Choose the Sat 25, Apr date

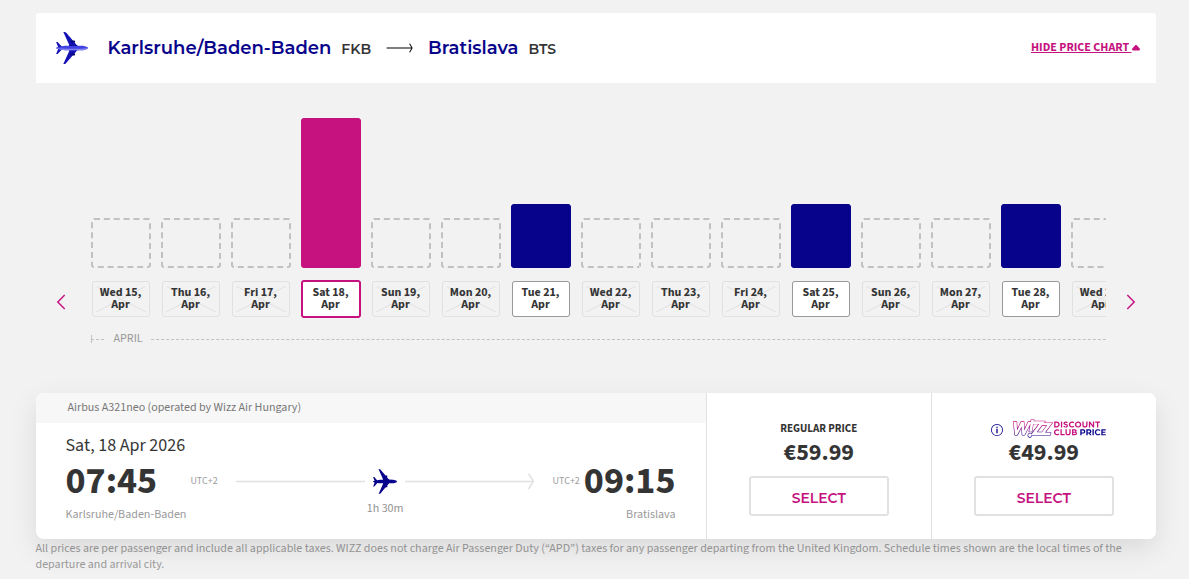pos(821,299)
